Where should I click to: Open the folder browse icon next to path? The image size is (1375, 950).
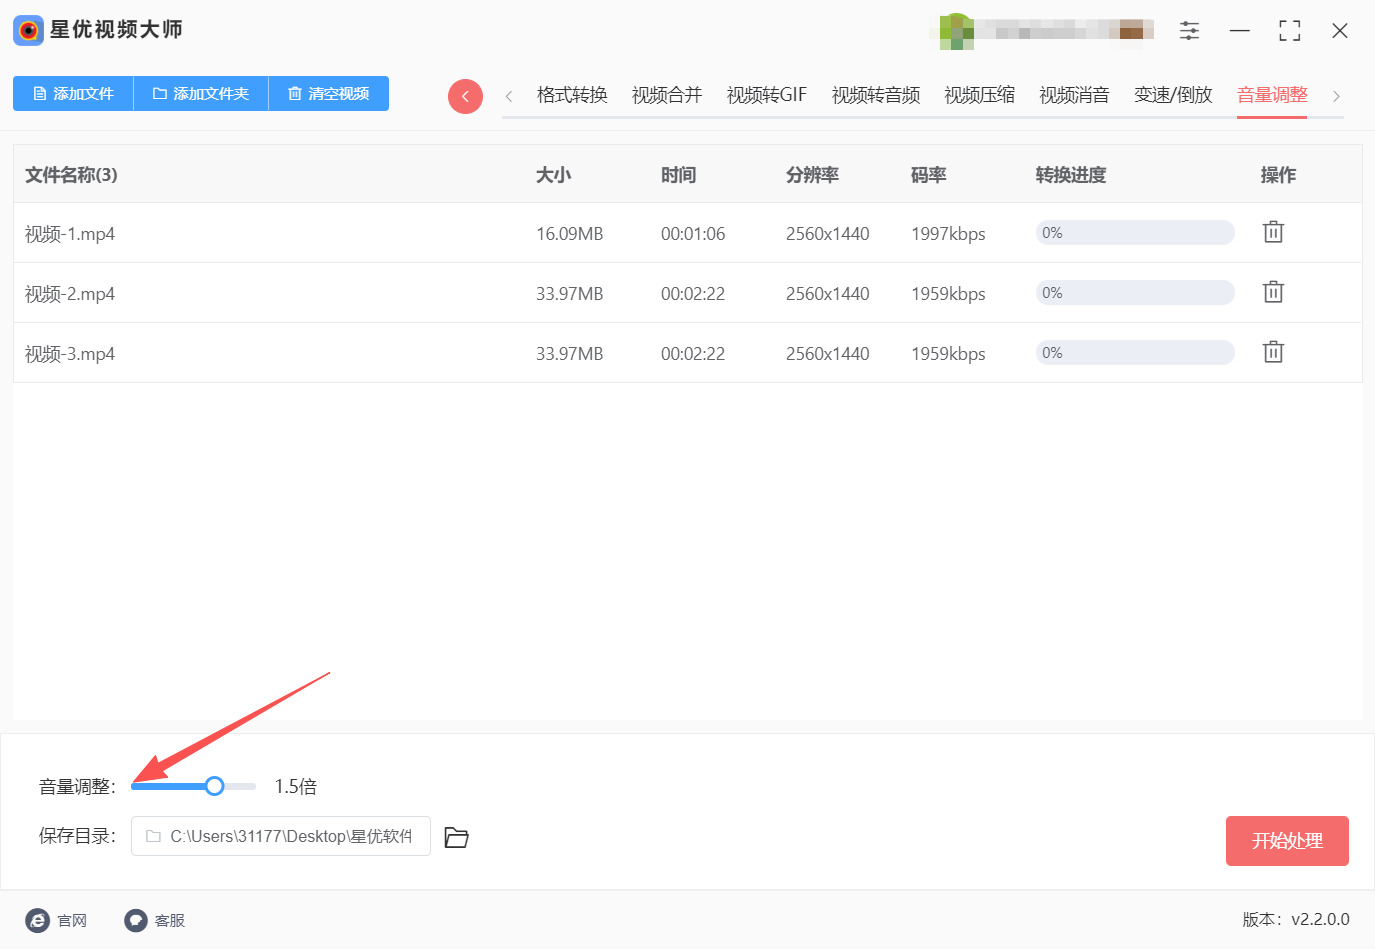pyautogui.click(x=457, y=837)
